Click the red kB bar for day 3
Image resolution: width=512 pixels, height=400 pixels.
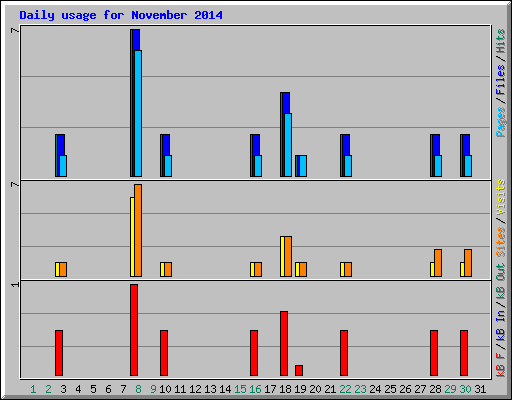click(x=59, y=353)
